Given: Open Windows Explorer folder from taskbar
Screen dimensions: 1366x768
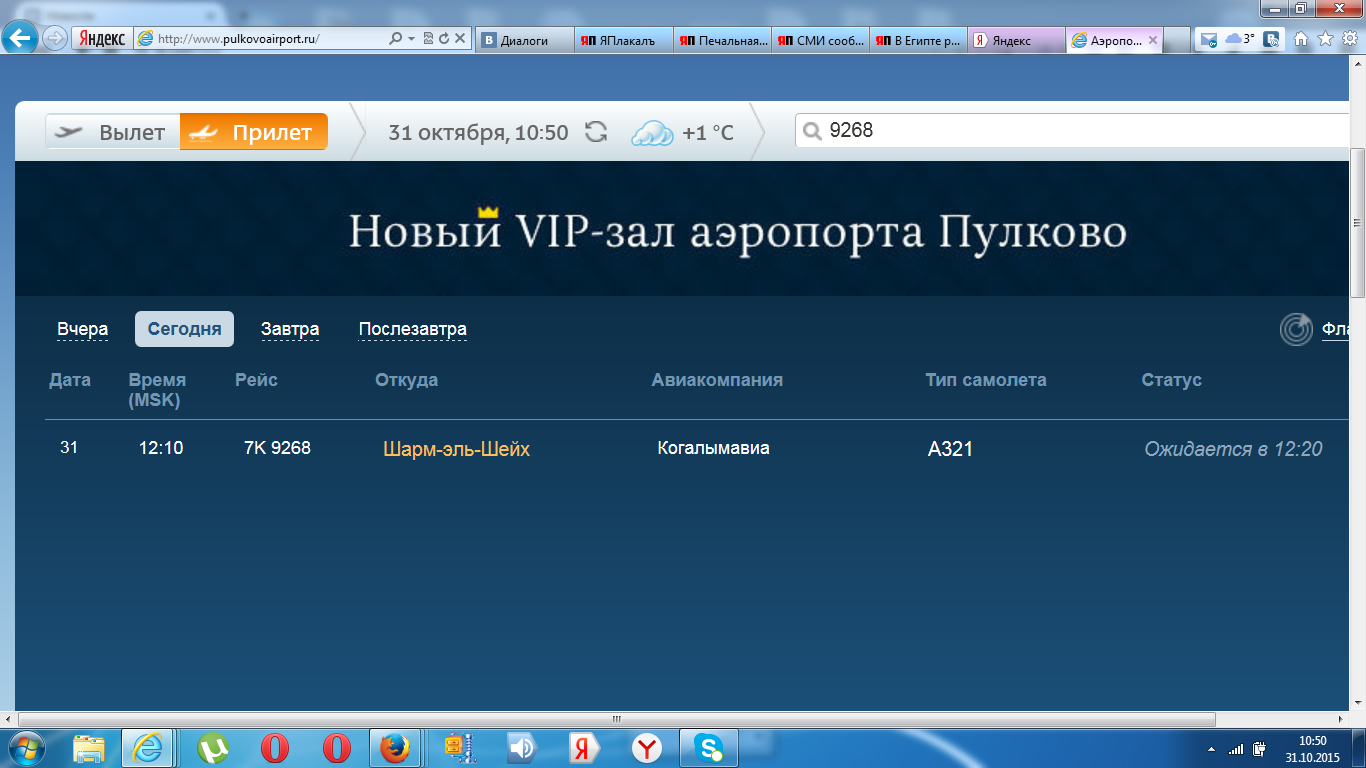Looking at the screenshot, I should pyautogui.click(x=89, y=748).
